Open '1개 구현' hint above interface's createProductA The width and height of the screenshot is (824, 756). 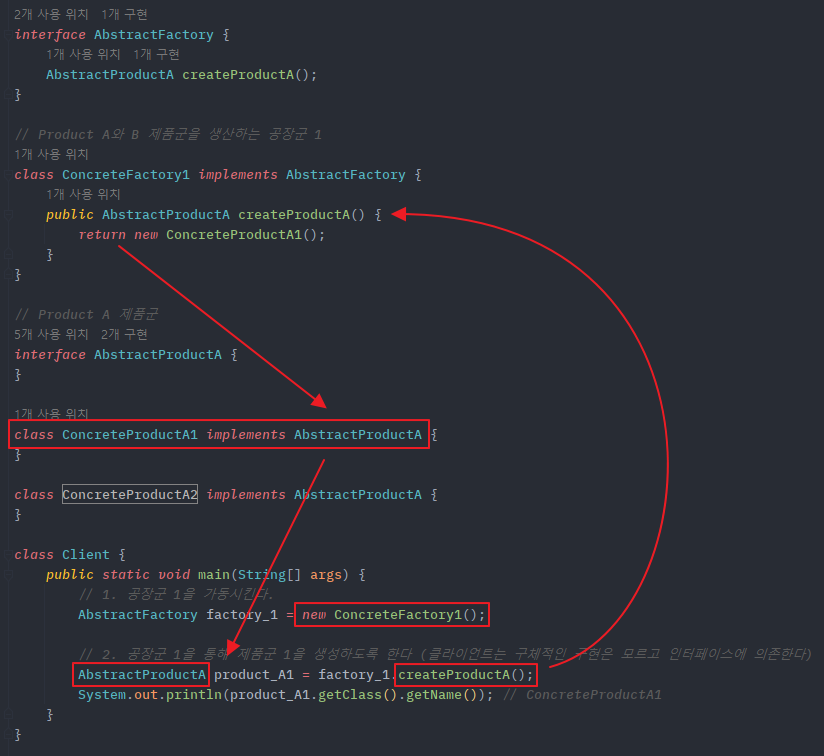(156, 54)
